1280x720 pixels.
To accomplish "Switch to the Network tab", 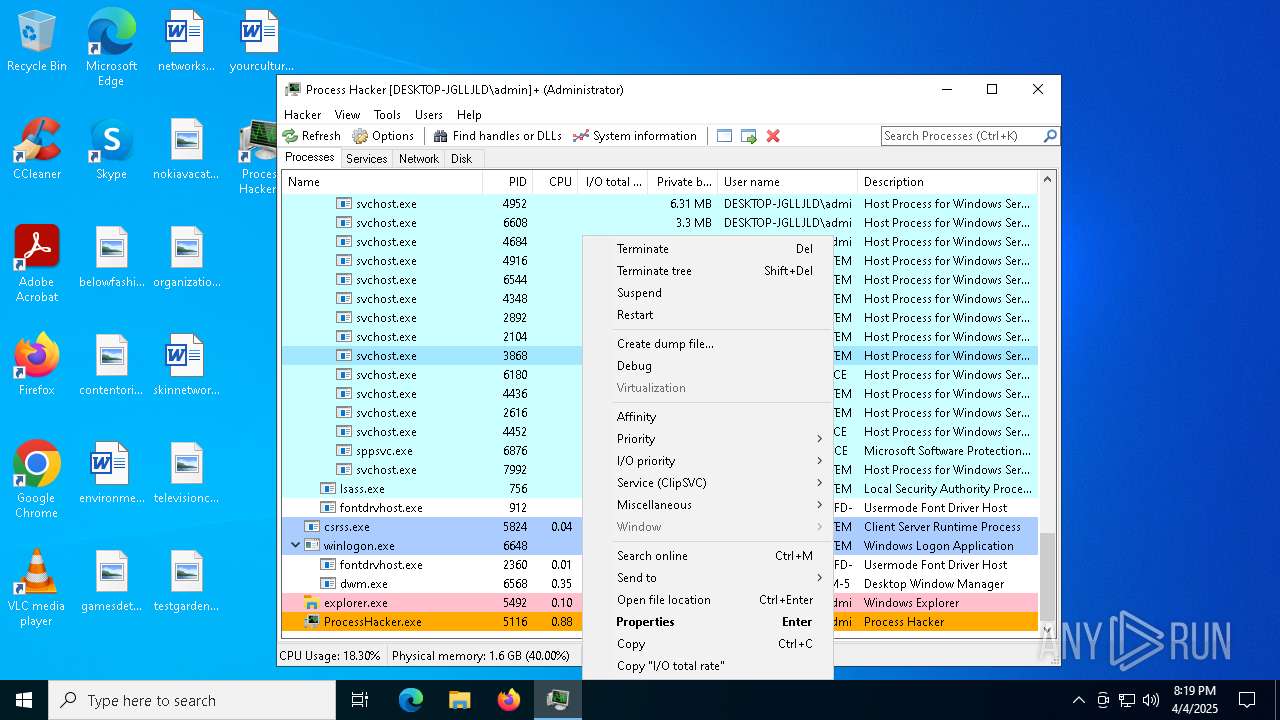I will pos(419,159).
